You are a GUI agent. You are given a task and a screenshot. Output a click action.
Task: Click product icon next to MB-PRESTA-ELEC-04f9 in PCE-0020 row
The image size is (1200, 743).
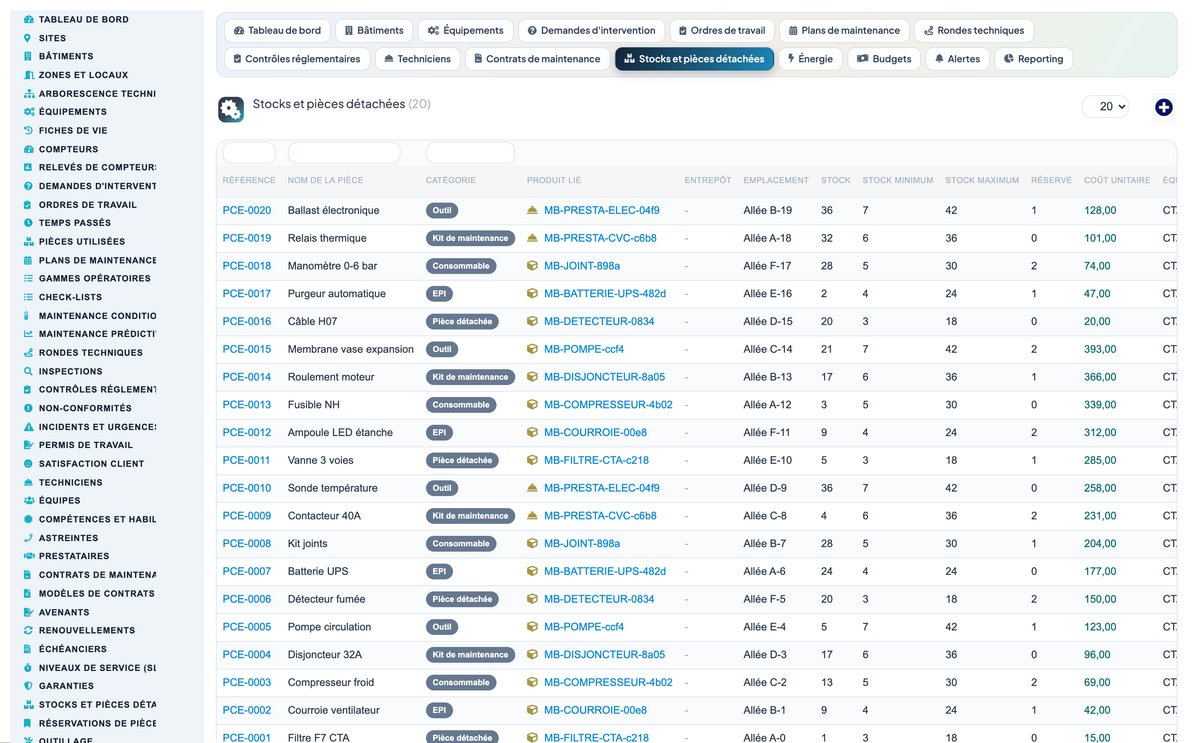point(532,211)
